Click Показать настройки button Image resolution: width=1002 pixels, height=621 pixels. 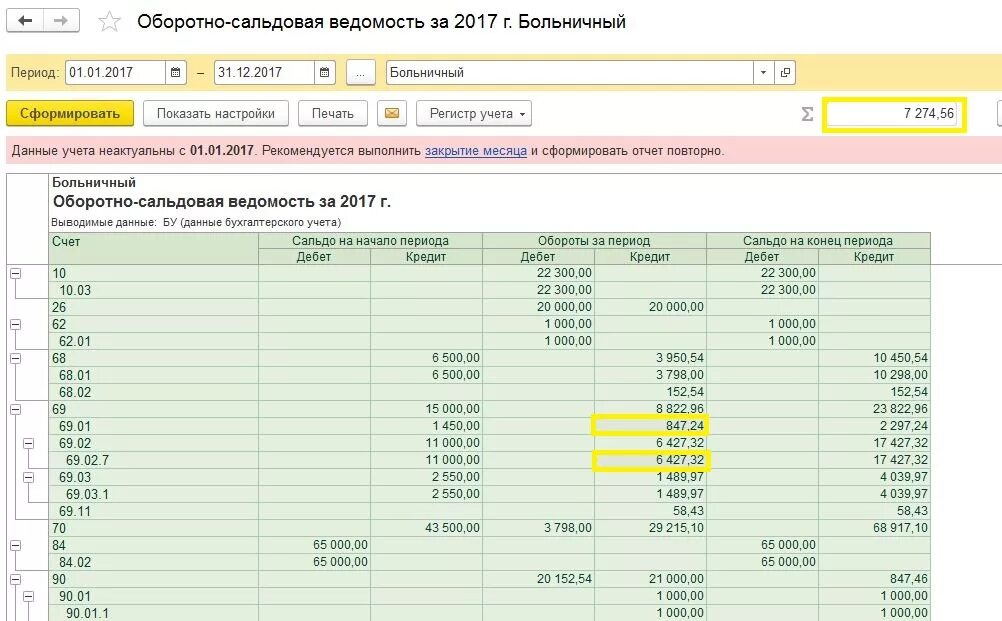click(215, 114)
